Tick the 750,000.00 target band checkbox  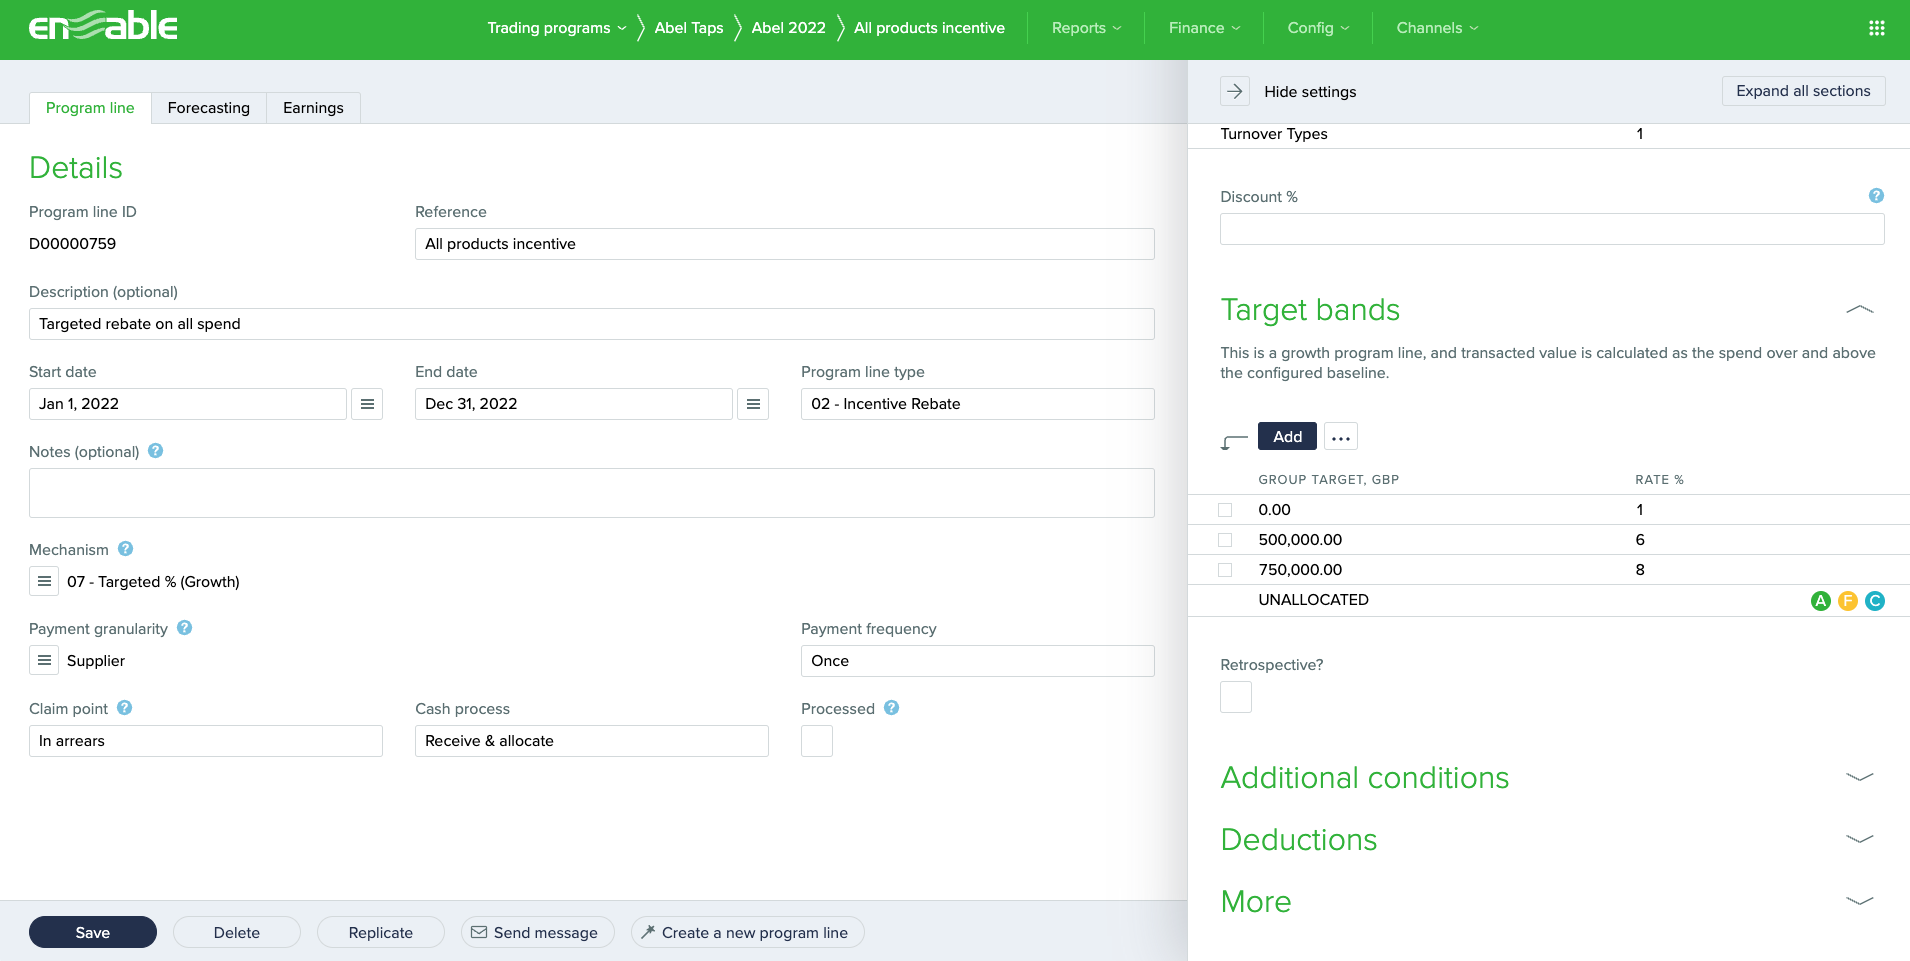1225,570
